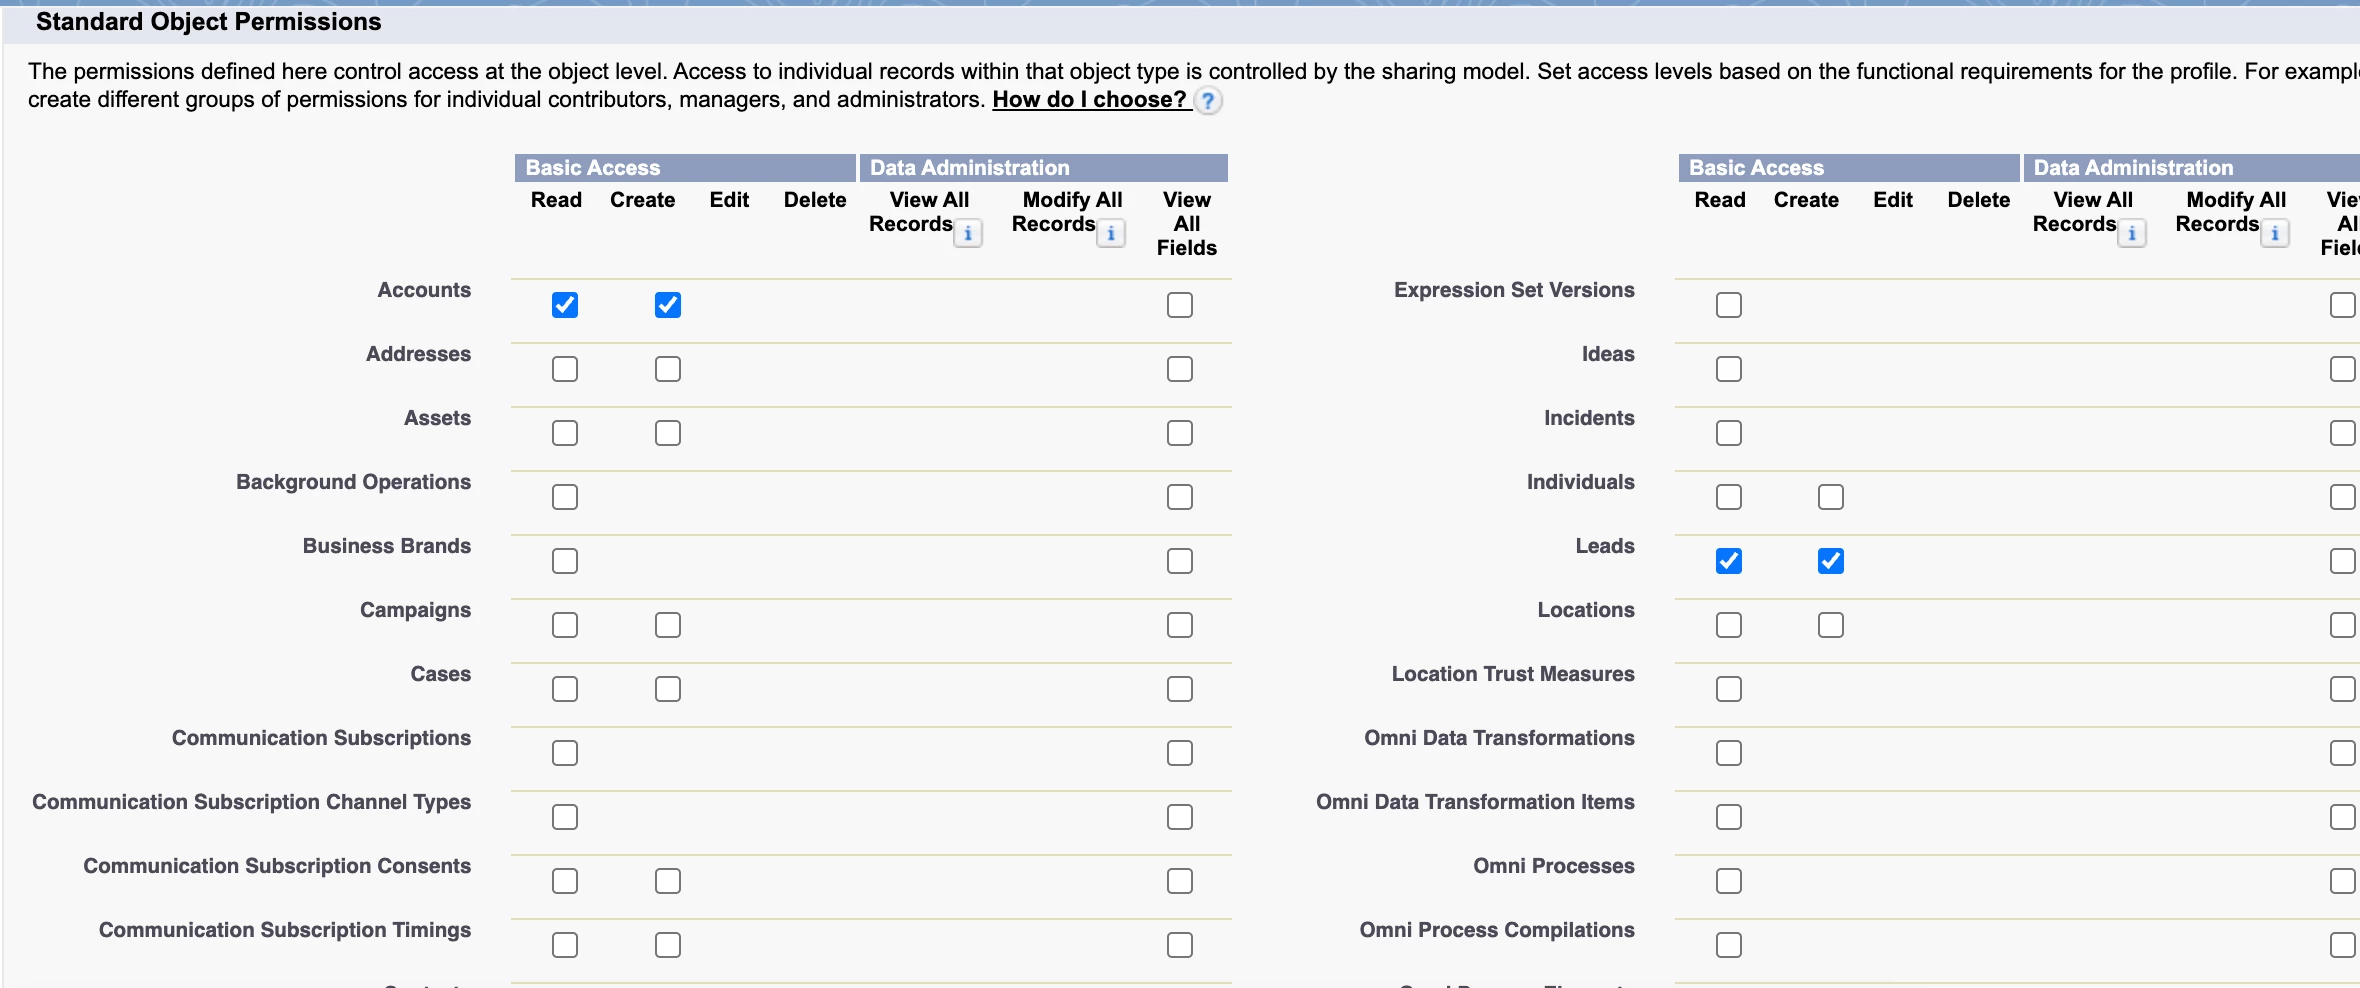The height and width of the screenshot is (988, 2360).
Task: Check Create permission for Individuals
Action: [1831, 497]
